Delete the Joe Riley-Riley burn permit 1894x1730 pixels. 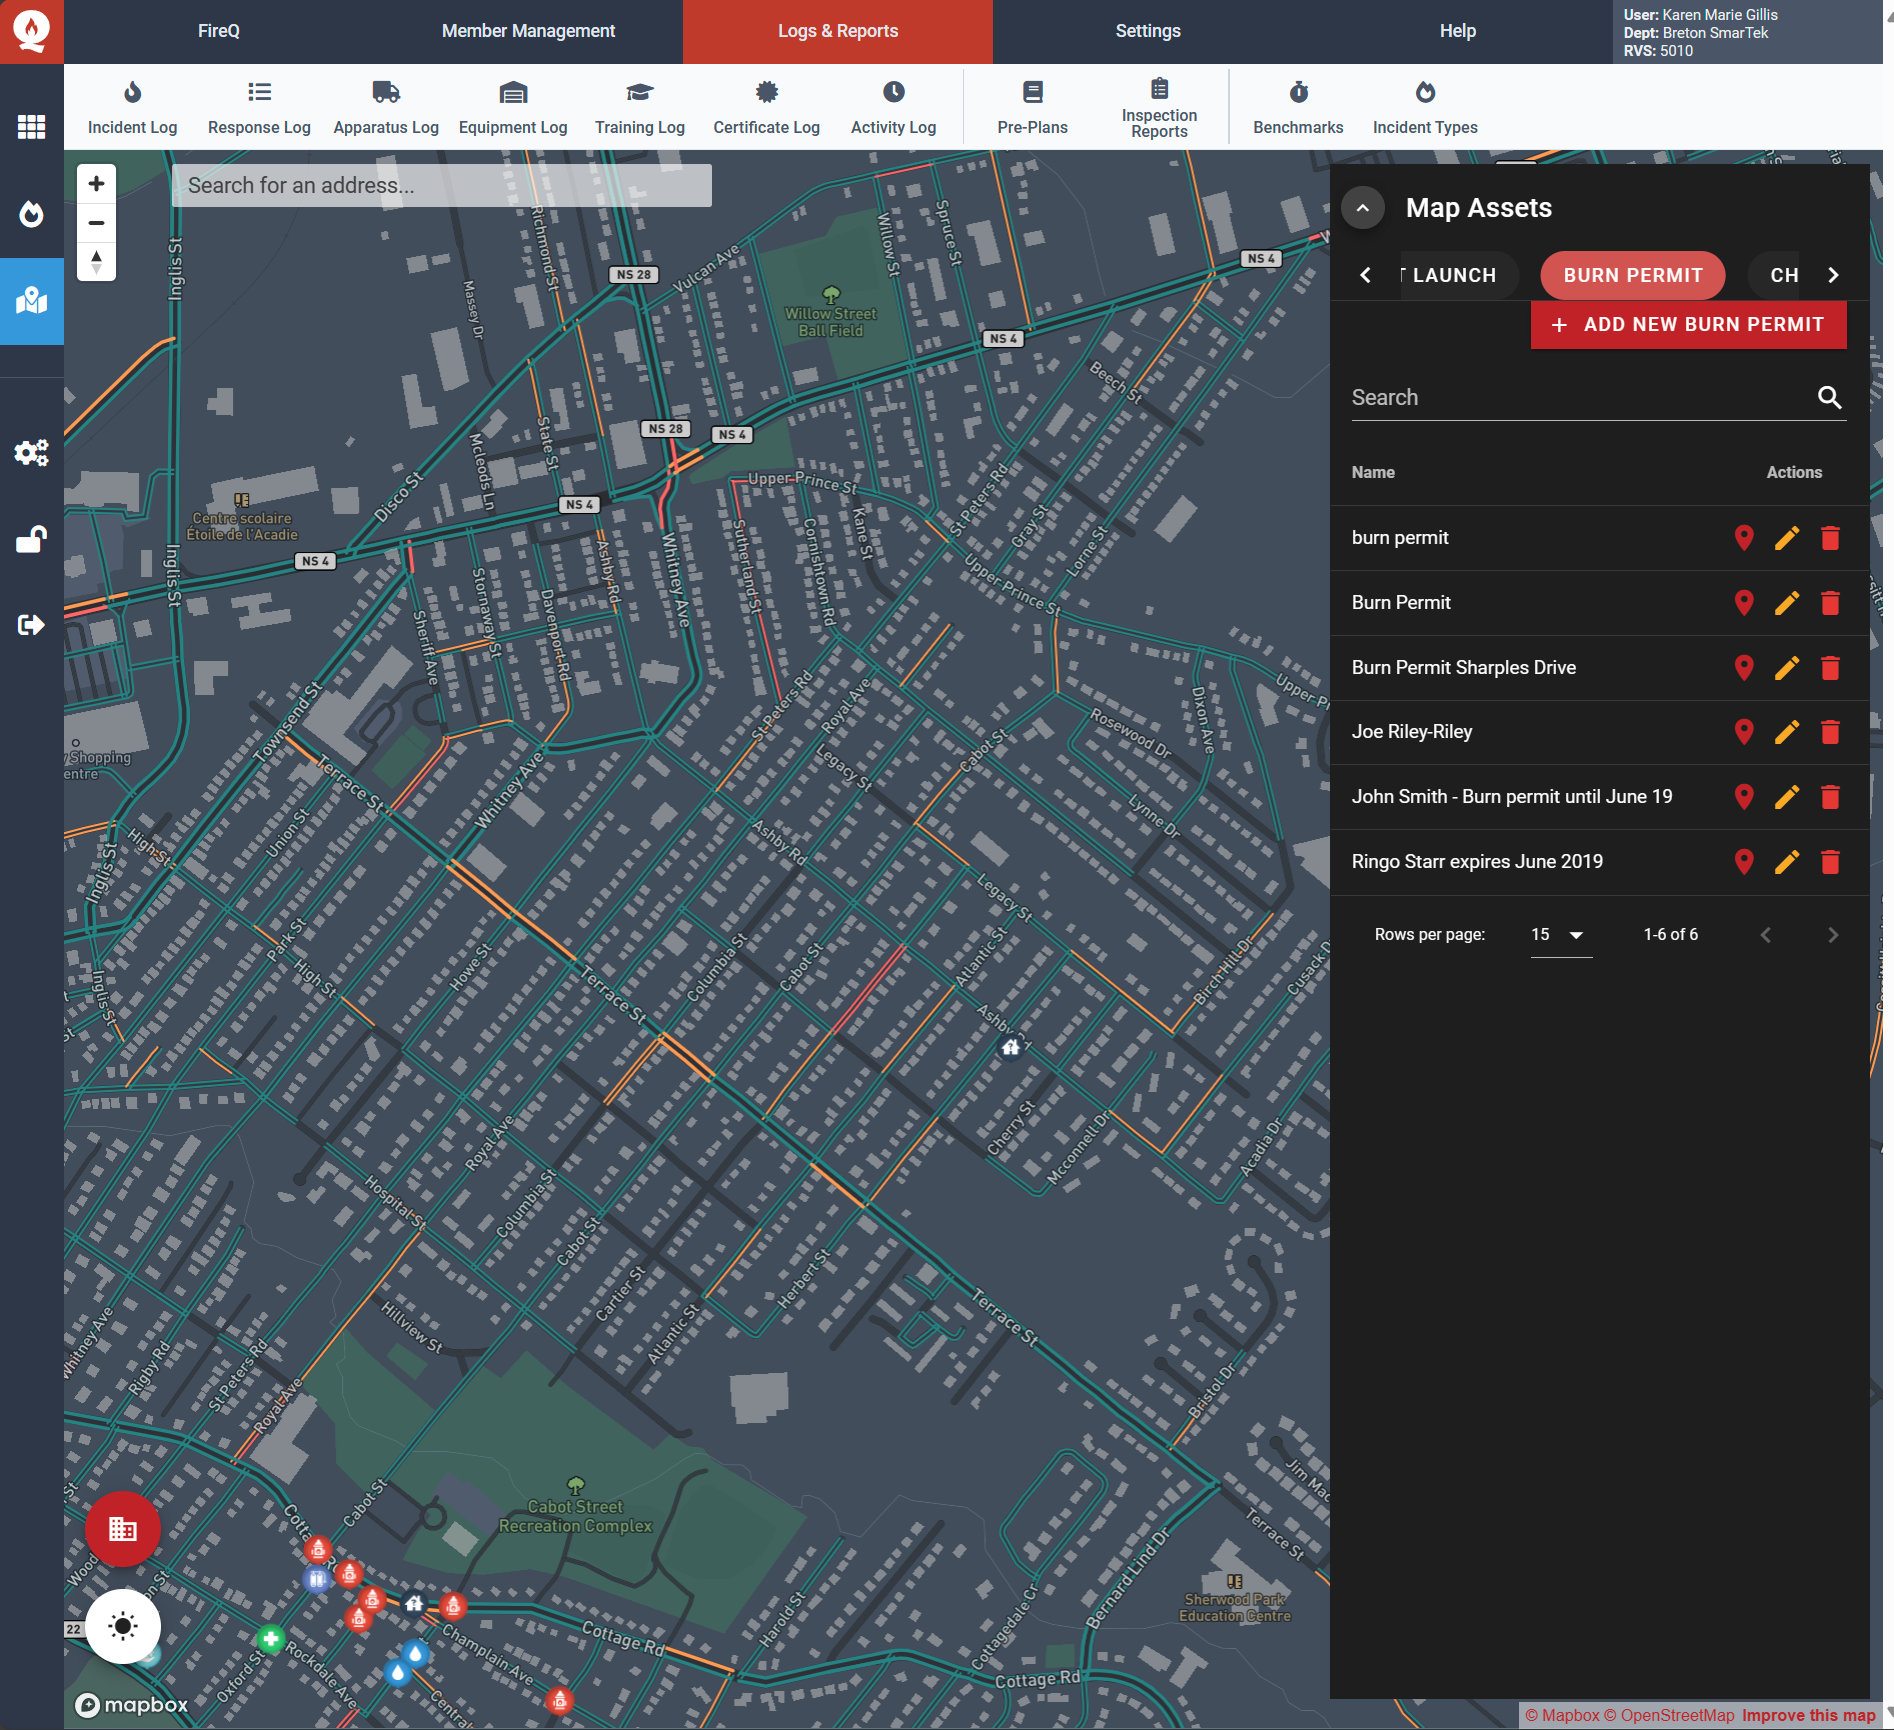(1830, 733)
